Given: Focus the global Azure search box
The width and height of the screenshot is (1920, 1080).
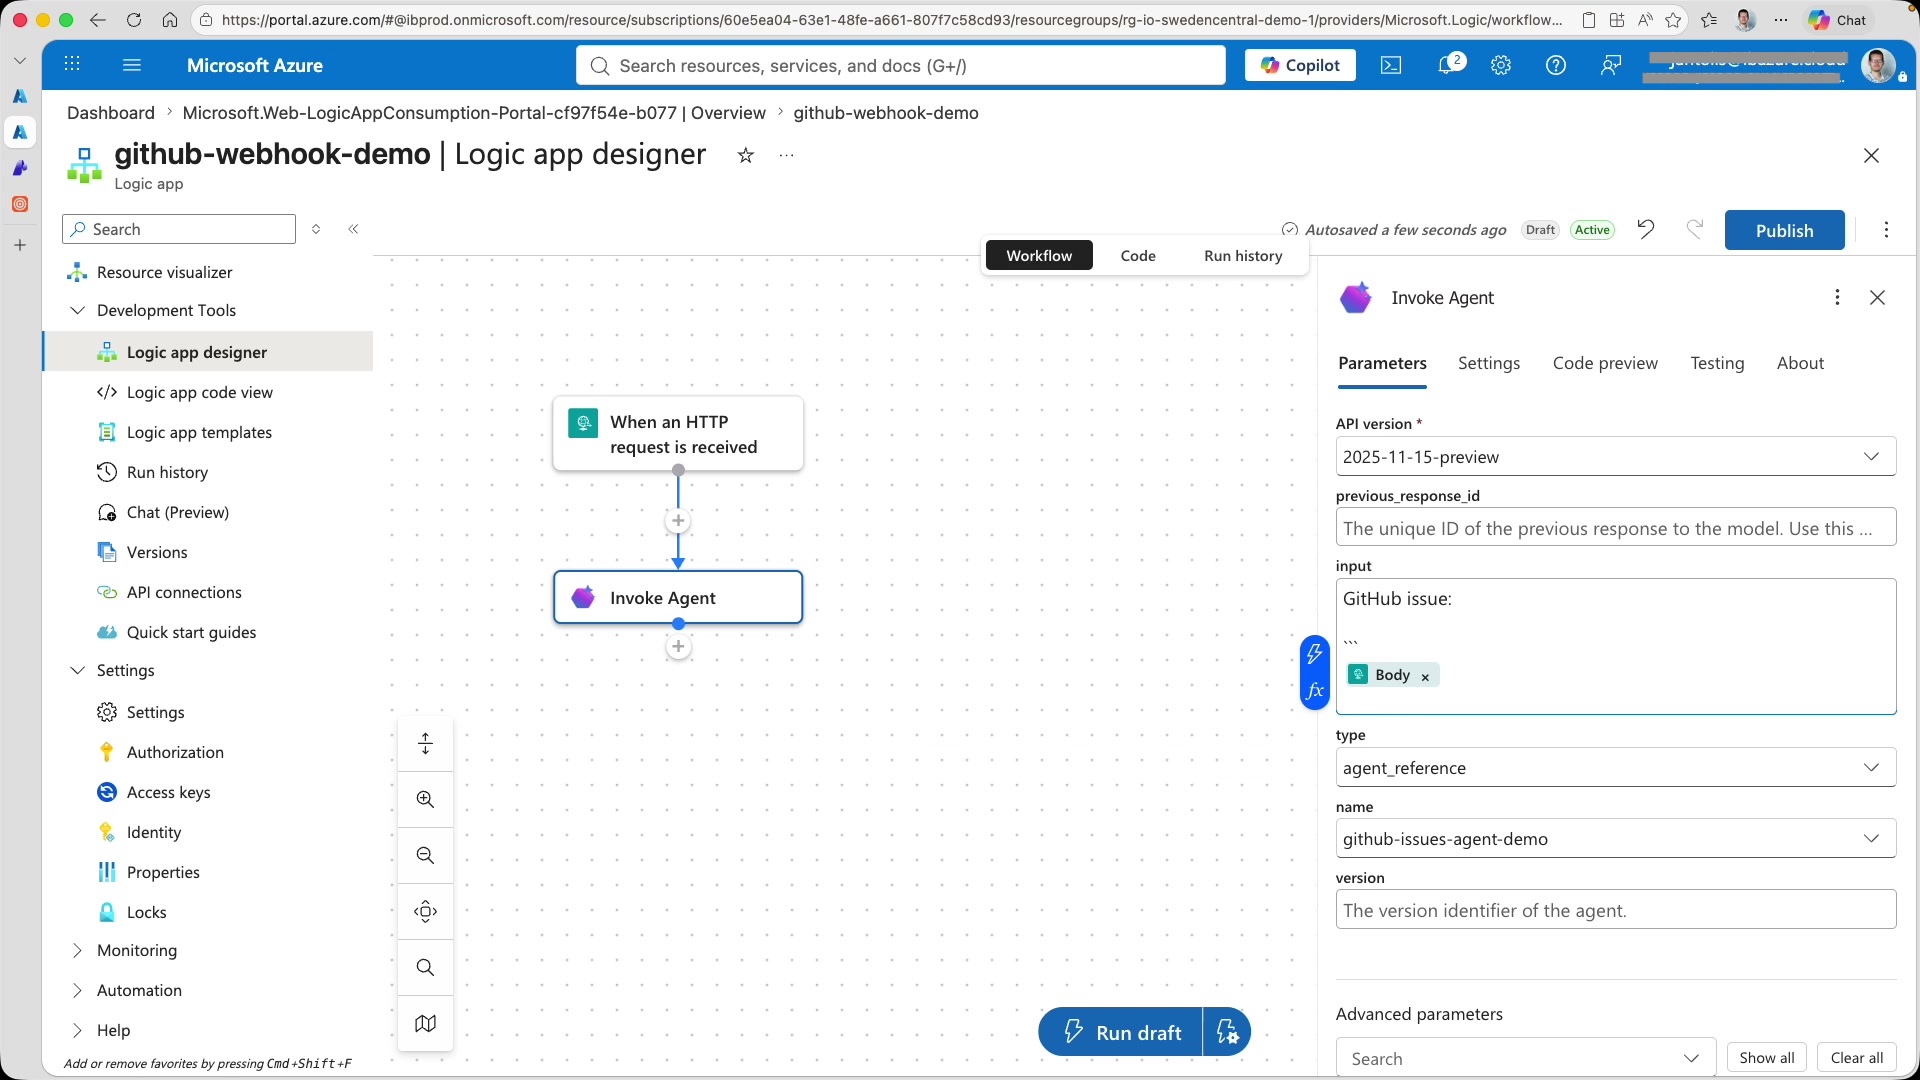Looking at the screenshot, I should coord(901,65).
